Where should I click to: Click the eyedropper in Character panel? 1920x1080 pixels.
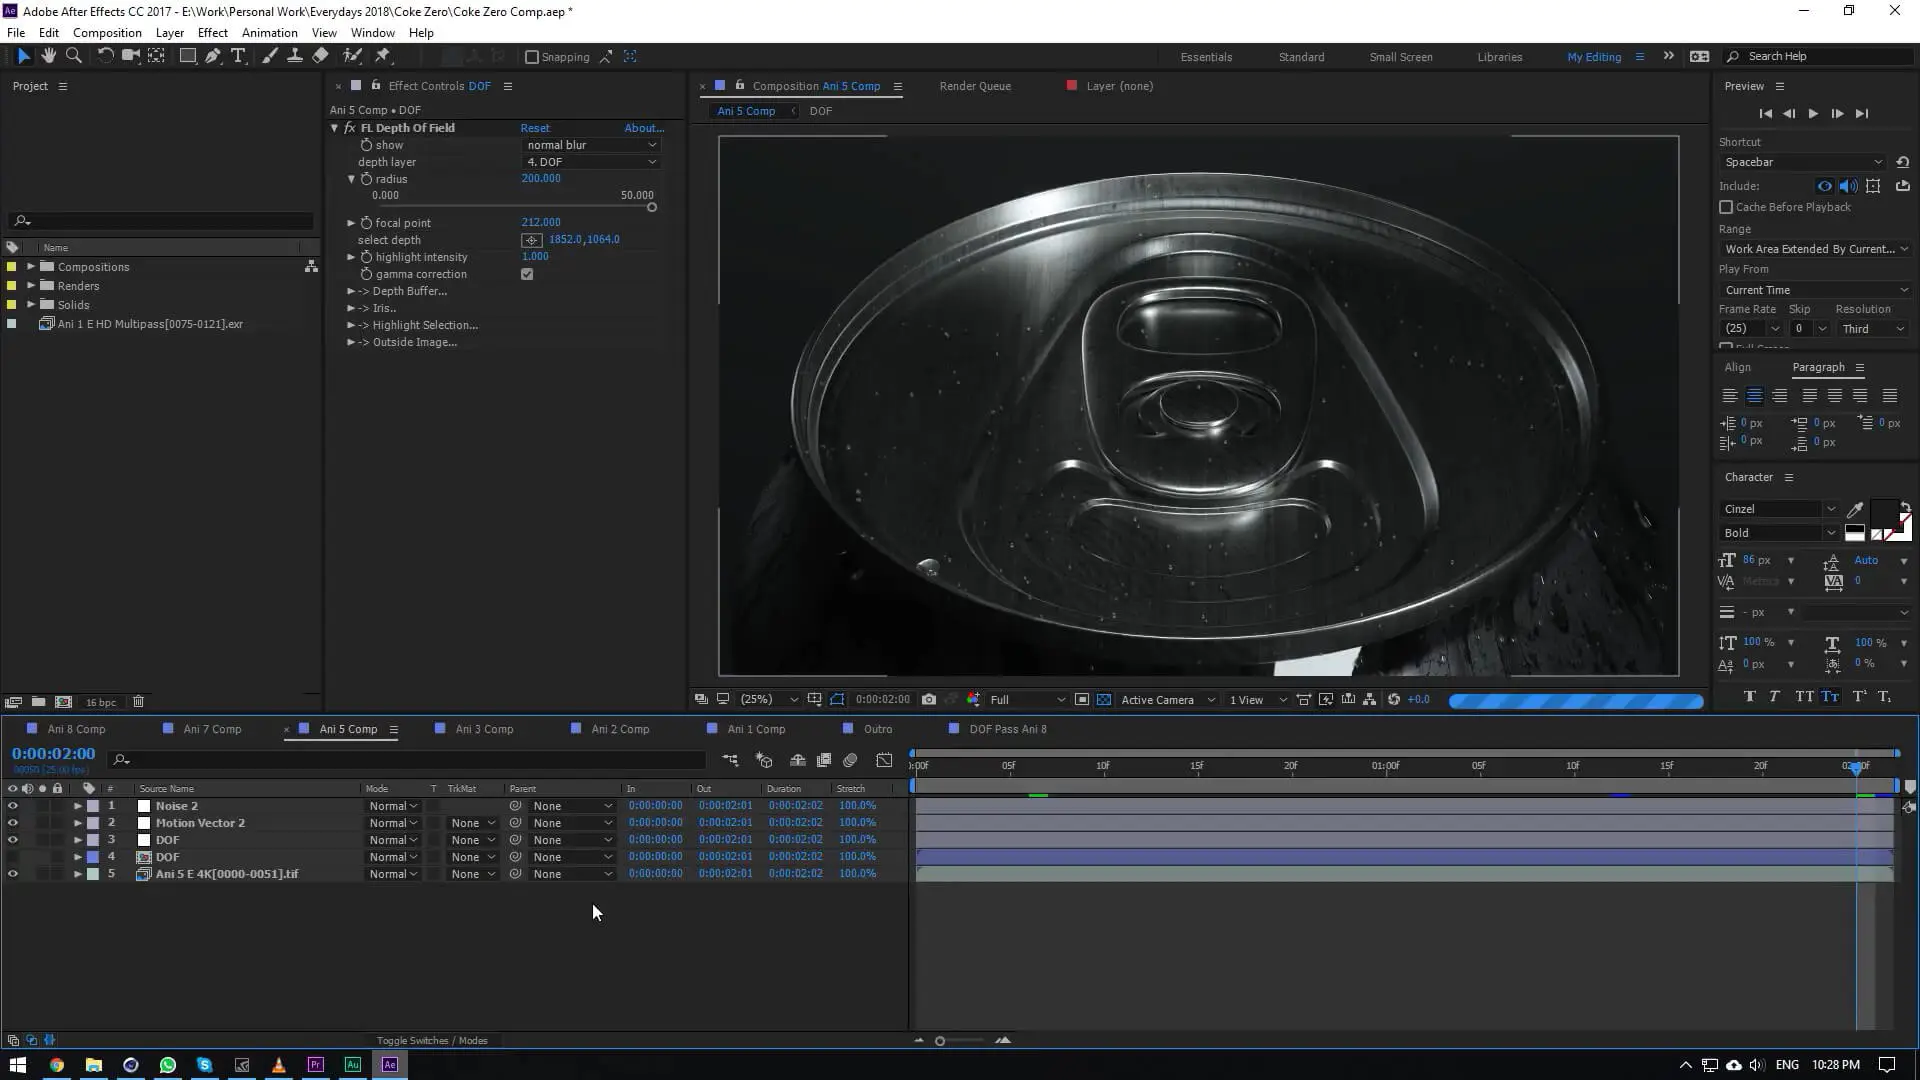click(1855, 510)
